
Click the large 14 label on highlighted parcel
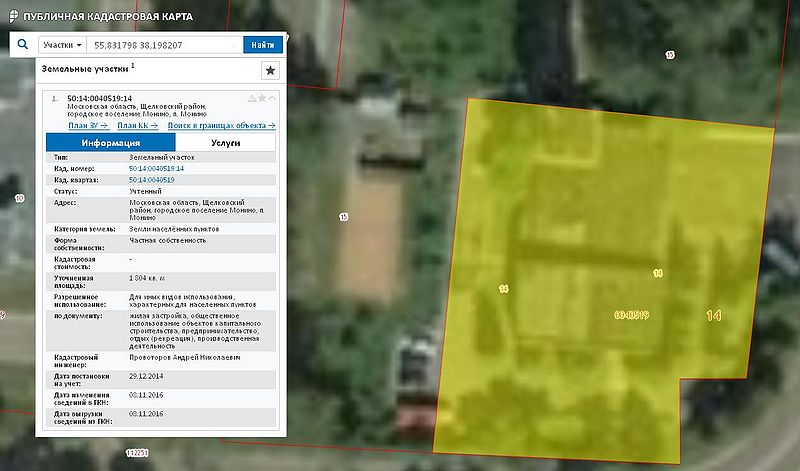(713, 315)
